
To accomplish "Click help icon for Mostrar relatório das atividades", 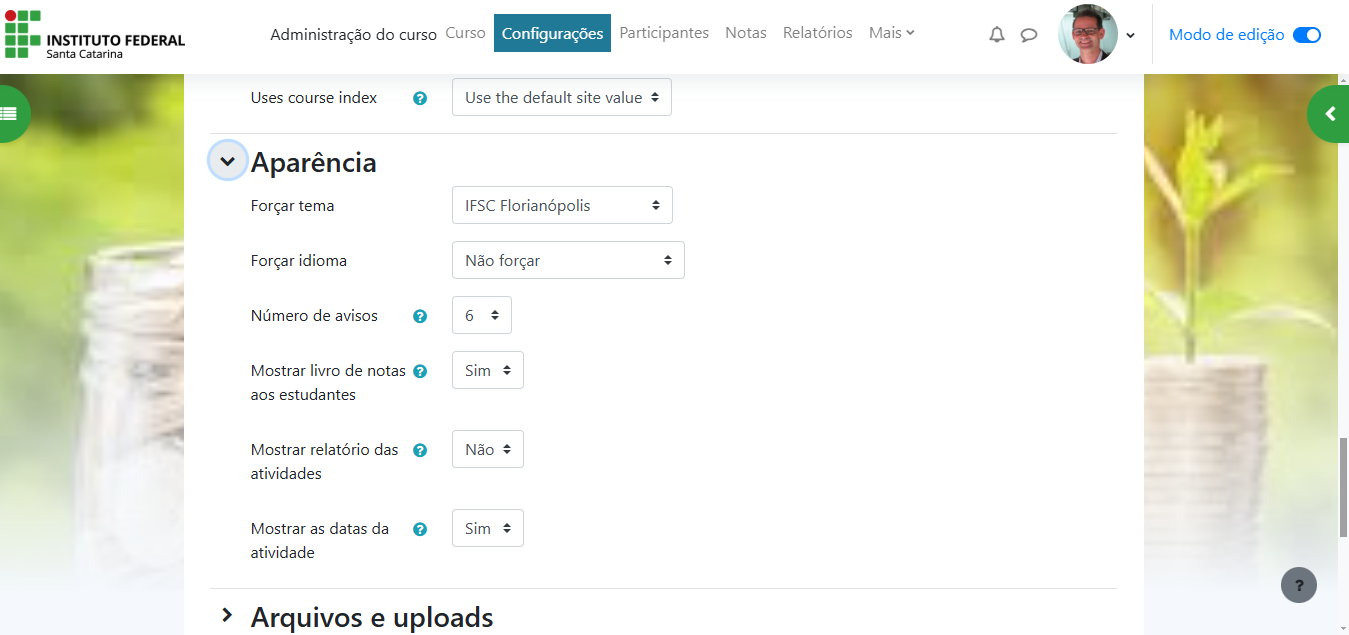I will click(x=420, y=450).
